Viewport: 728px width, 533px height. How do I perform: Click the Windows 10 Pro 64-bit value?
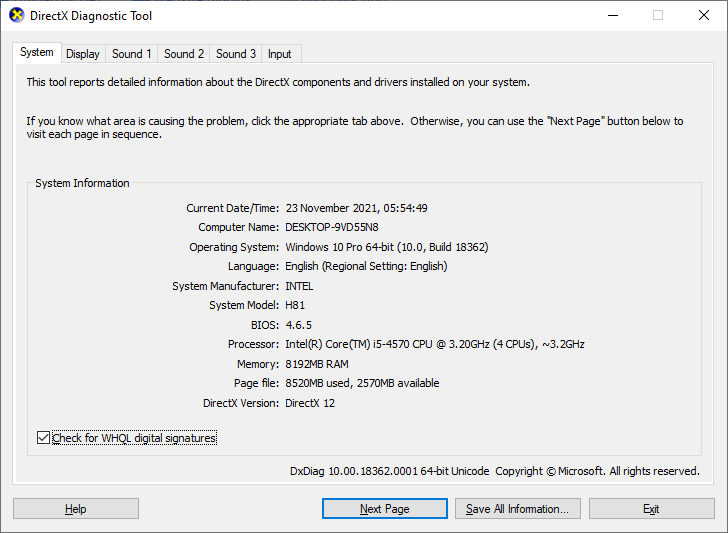pos(386,247)
